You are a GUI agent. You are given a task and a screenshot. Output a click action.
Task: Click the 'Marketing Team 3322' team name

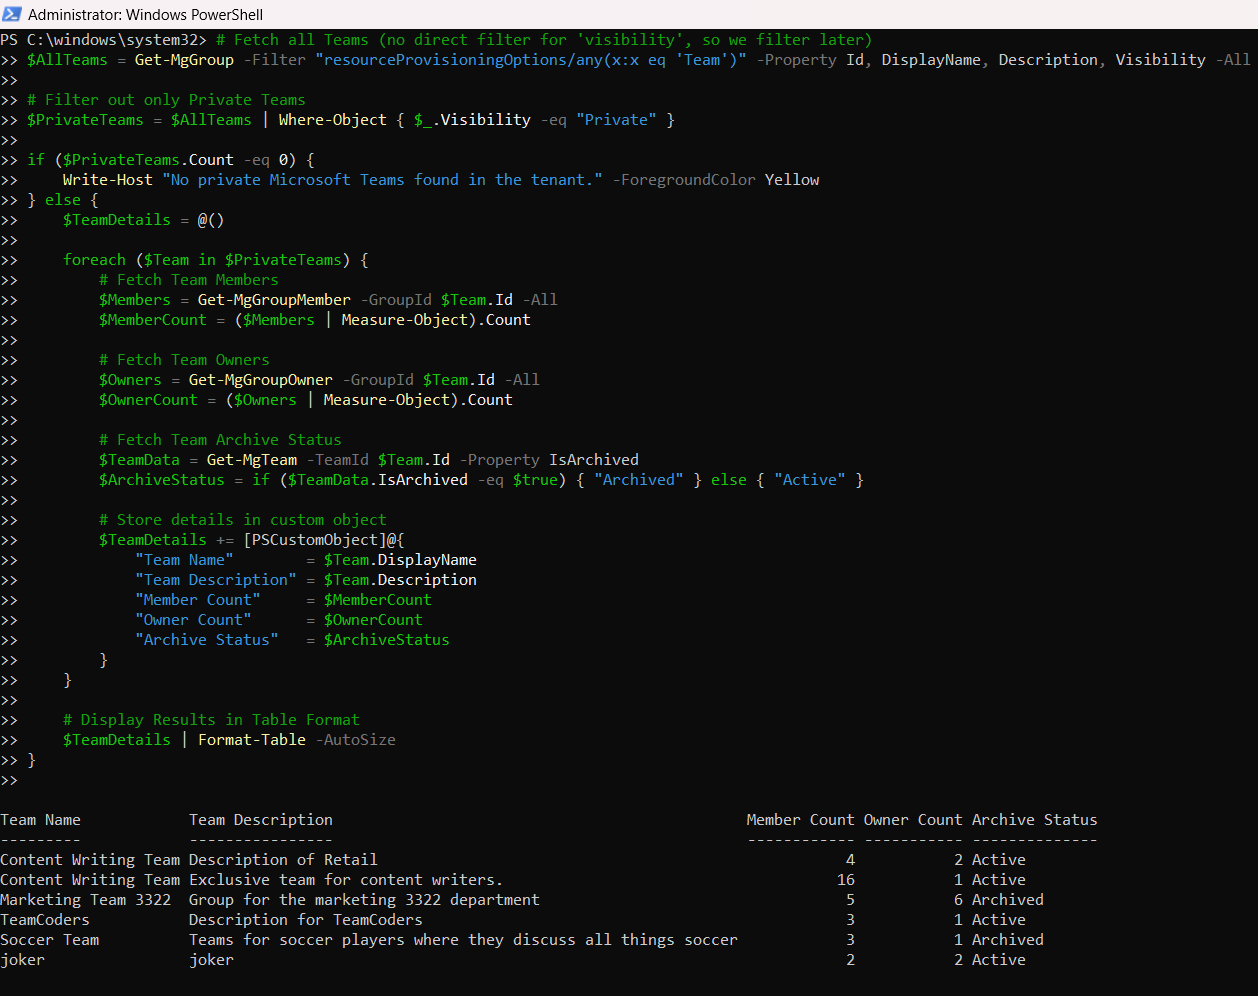[86, 900]
